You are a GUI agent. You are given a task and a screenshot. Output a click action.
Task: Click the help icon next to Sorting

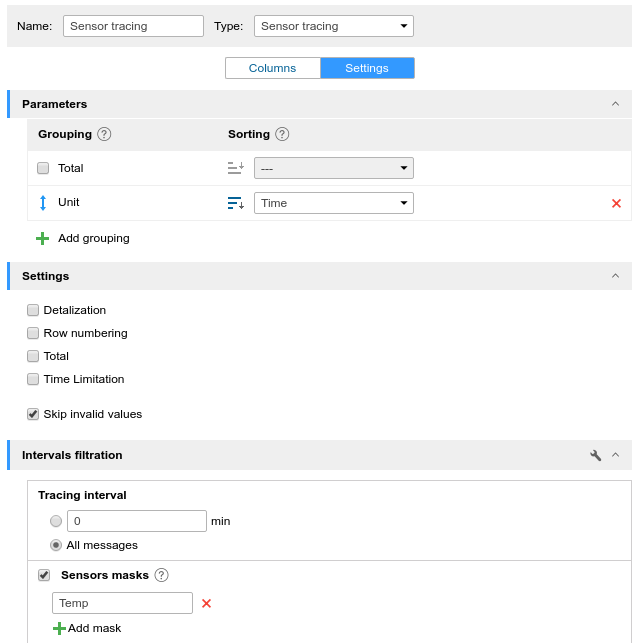pos(282,134)
